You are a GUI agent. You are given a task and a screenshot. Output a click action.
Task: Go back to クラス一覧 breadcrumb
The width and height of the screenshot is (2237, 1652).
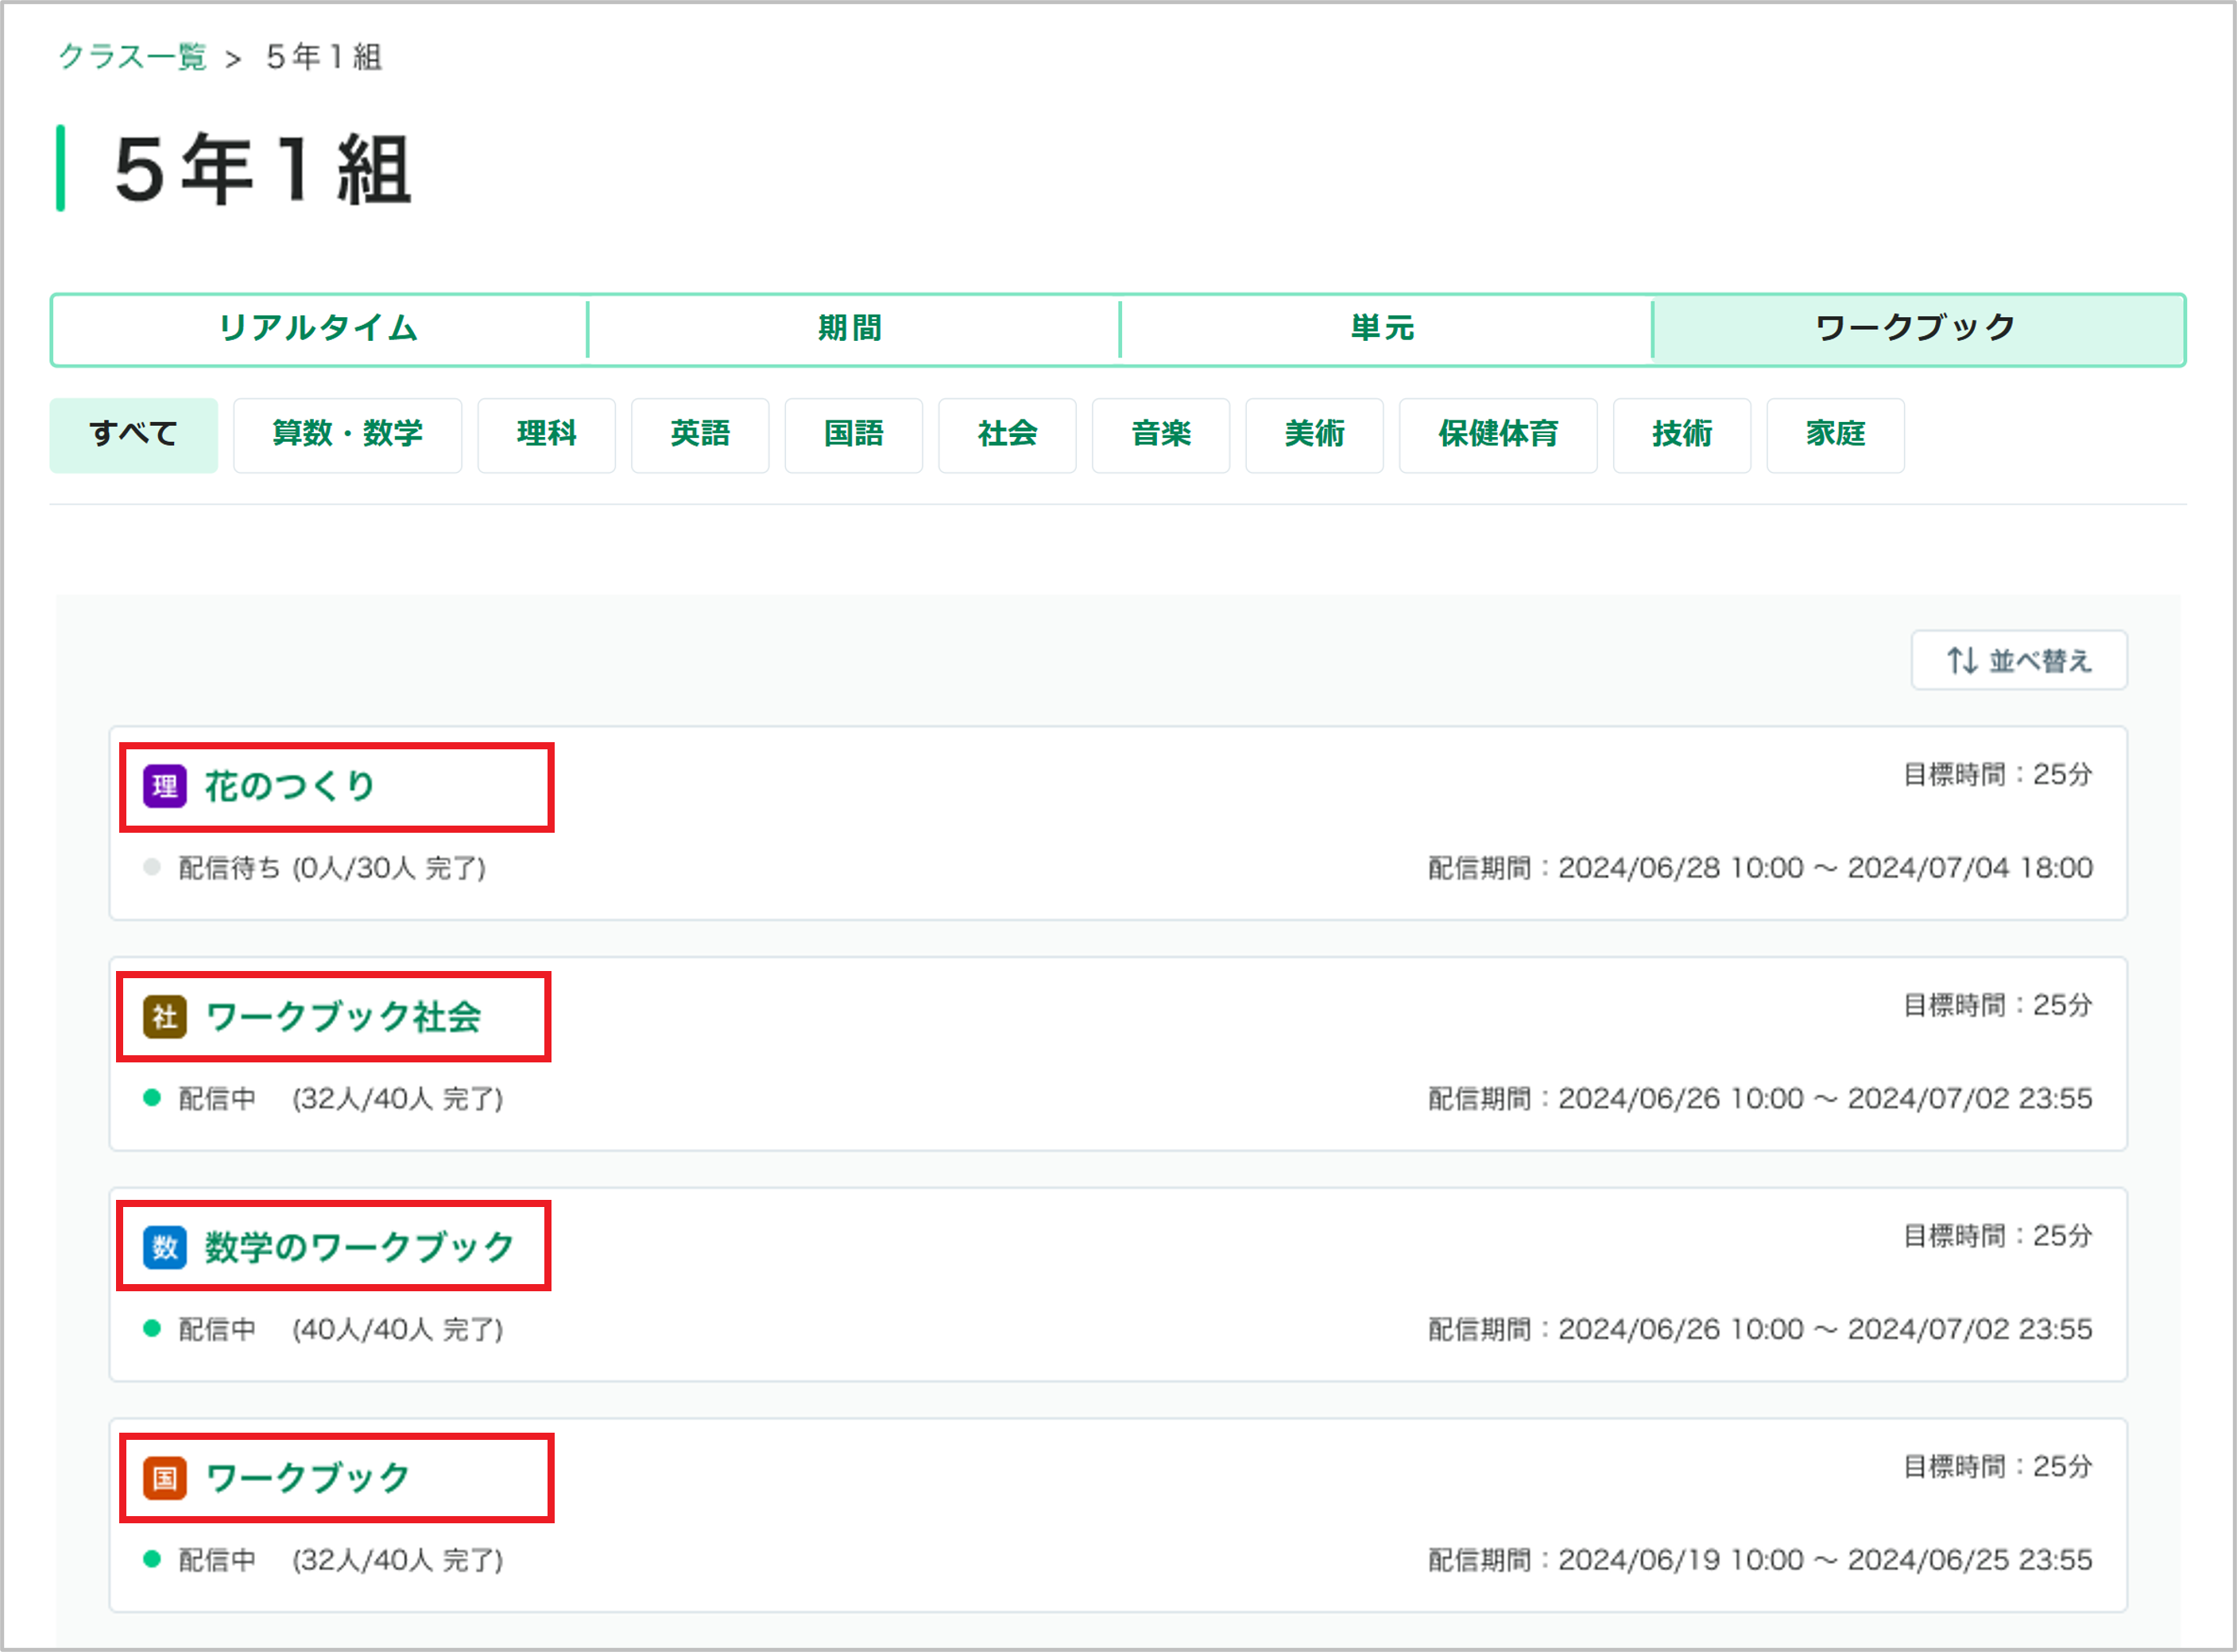point(132,57)
